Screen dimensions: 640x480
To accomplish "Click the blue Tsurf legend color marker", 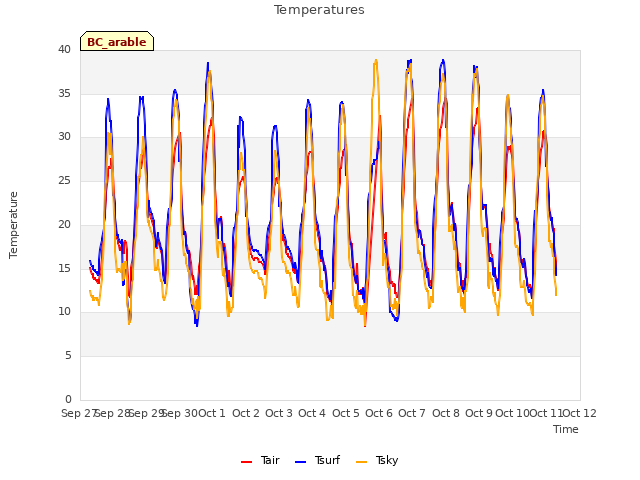I will (300, 462).
